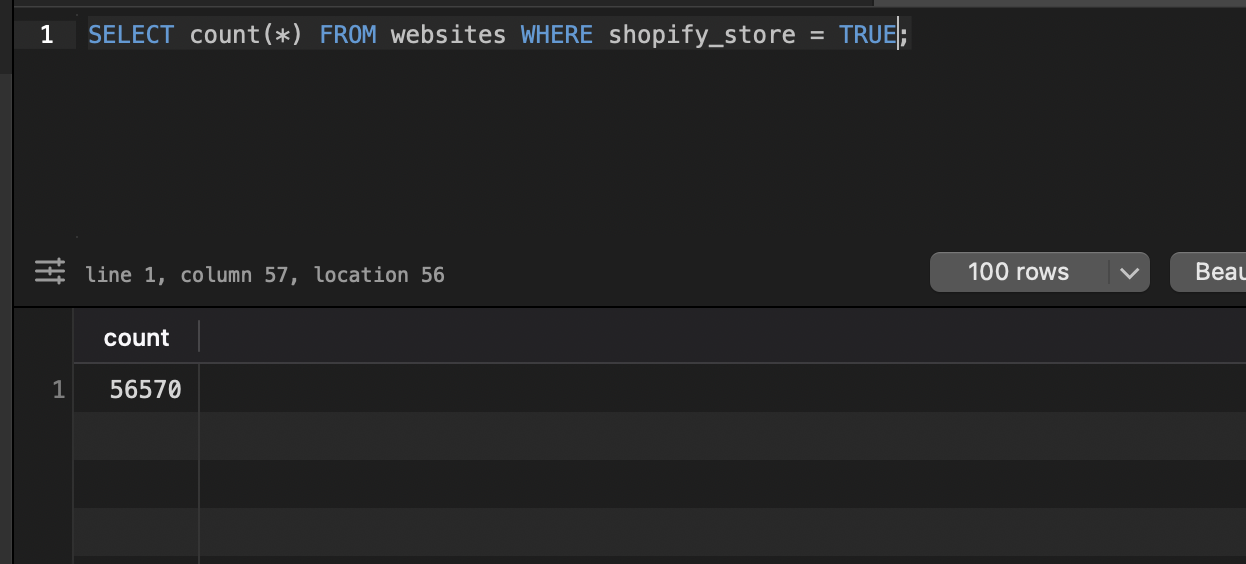This screenshot has height=564, width=1246.
Task: Click line number 1 in the editor gutter
Action: pyautogui.click(x=46, y=35)
